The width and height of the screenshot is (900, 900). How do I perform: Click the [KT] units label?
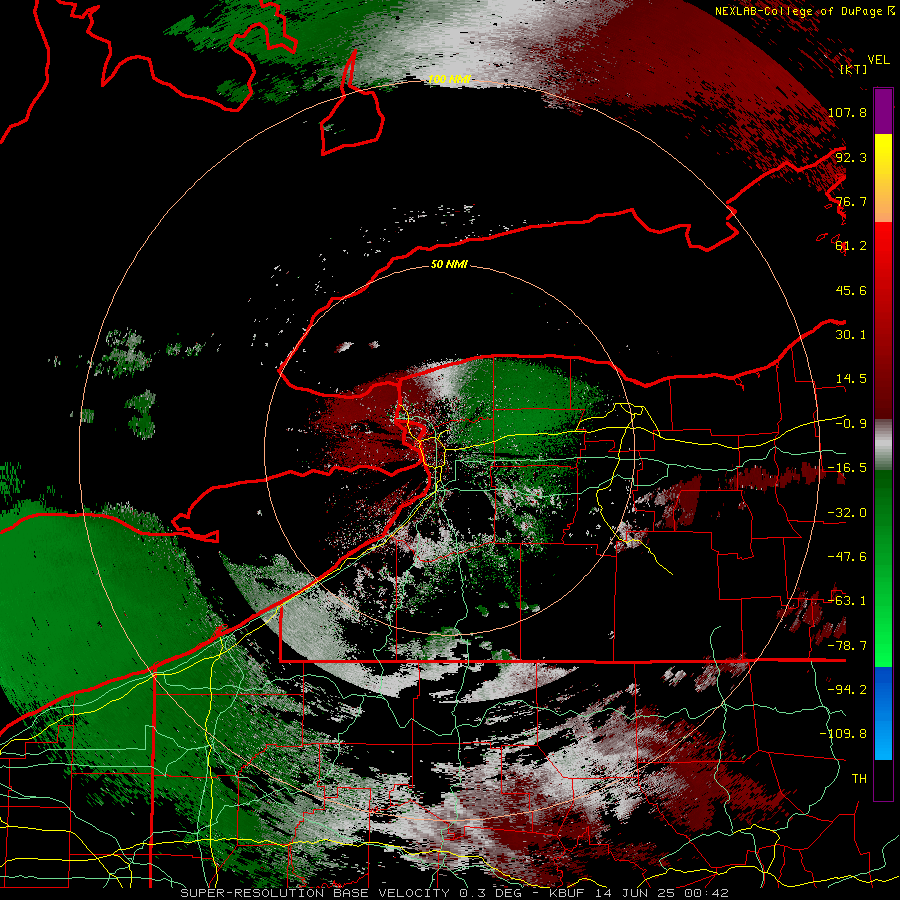853,69
